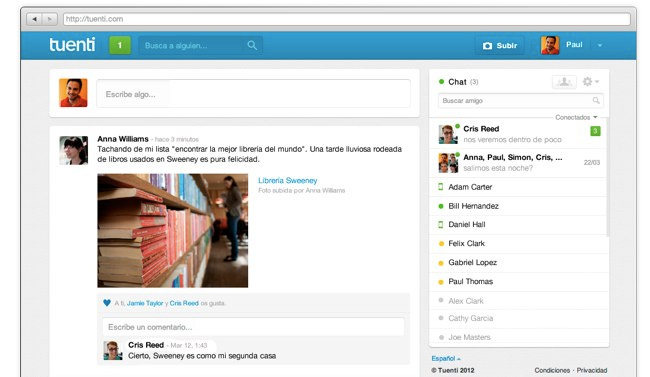Toggle the green chat status dot
The height and width of the screenshot is (377, 650).
tap(441, 82)
